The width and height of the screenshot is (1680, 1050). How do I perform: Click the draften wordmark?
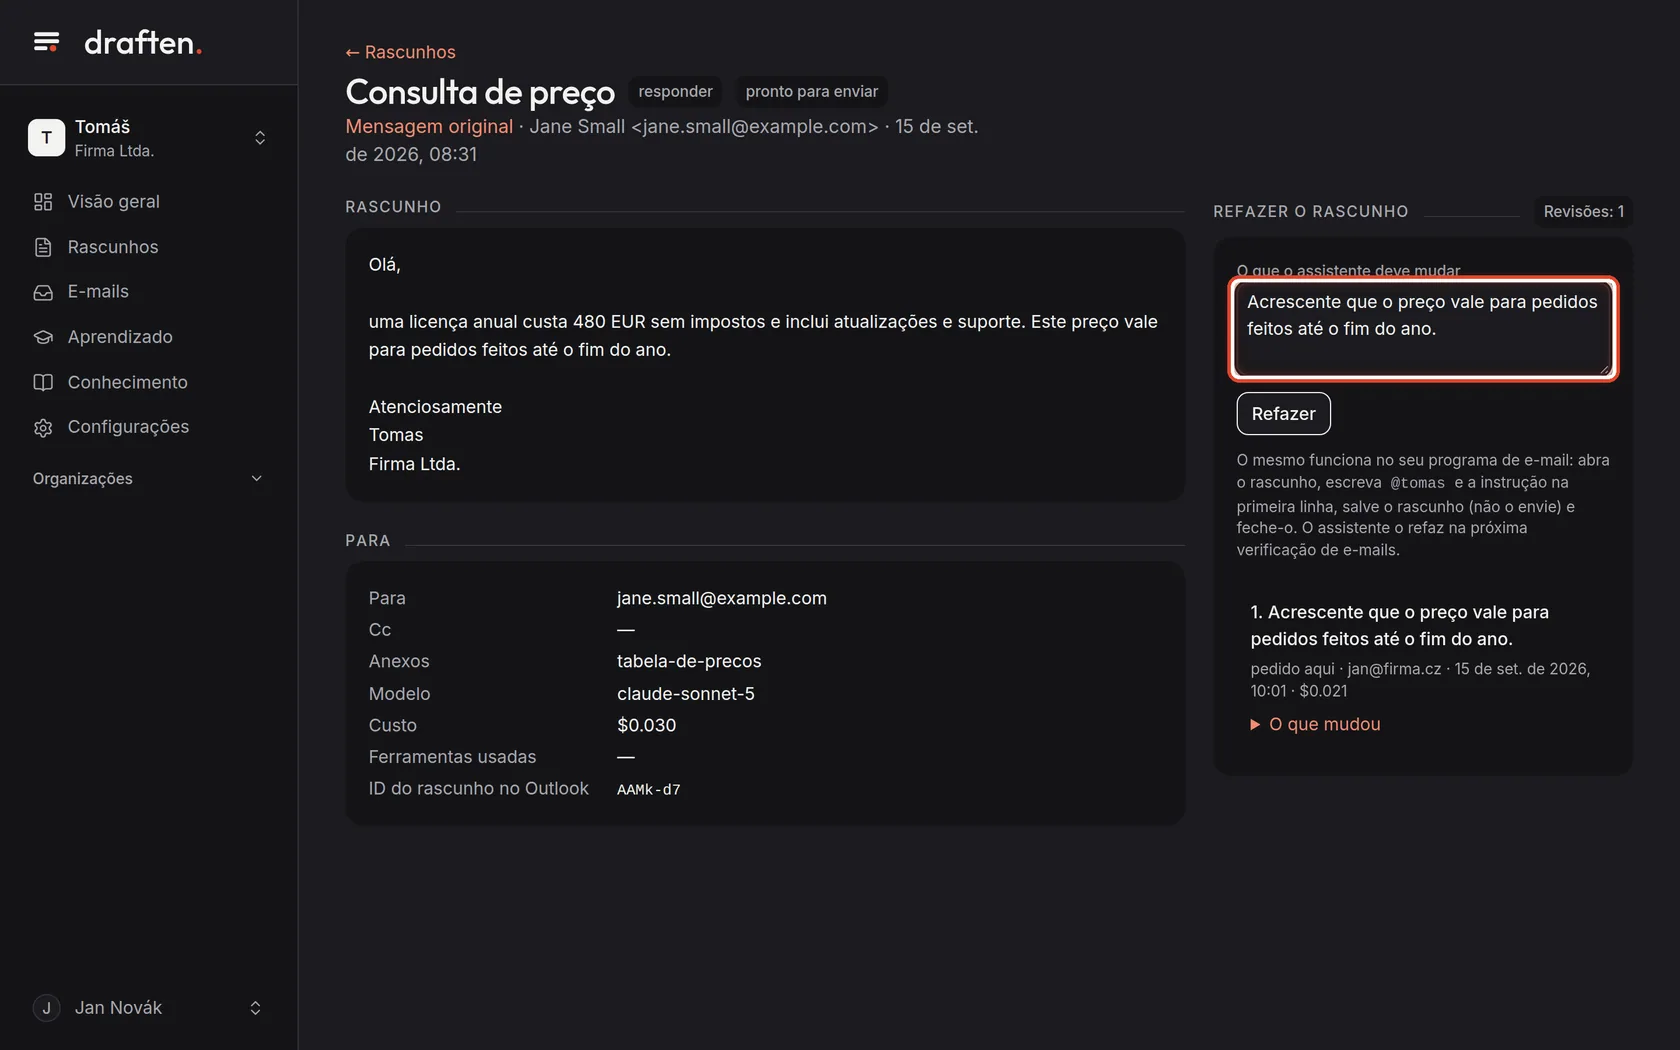[143, 42]
